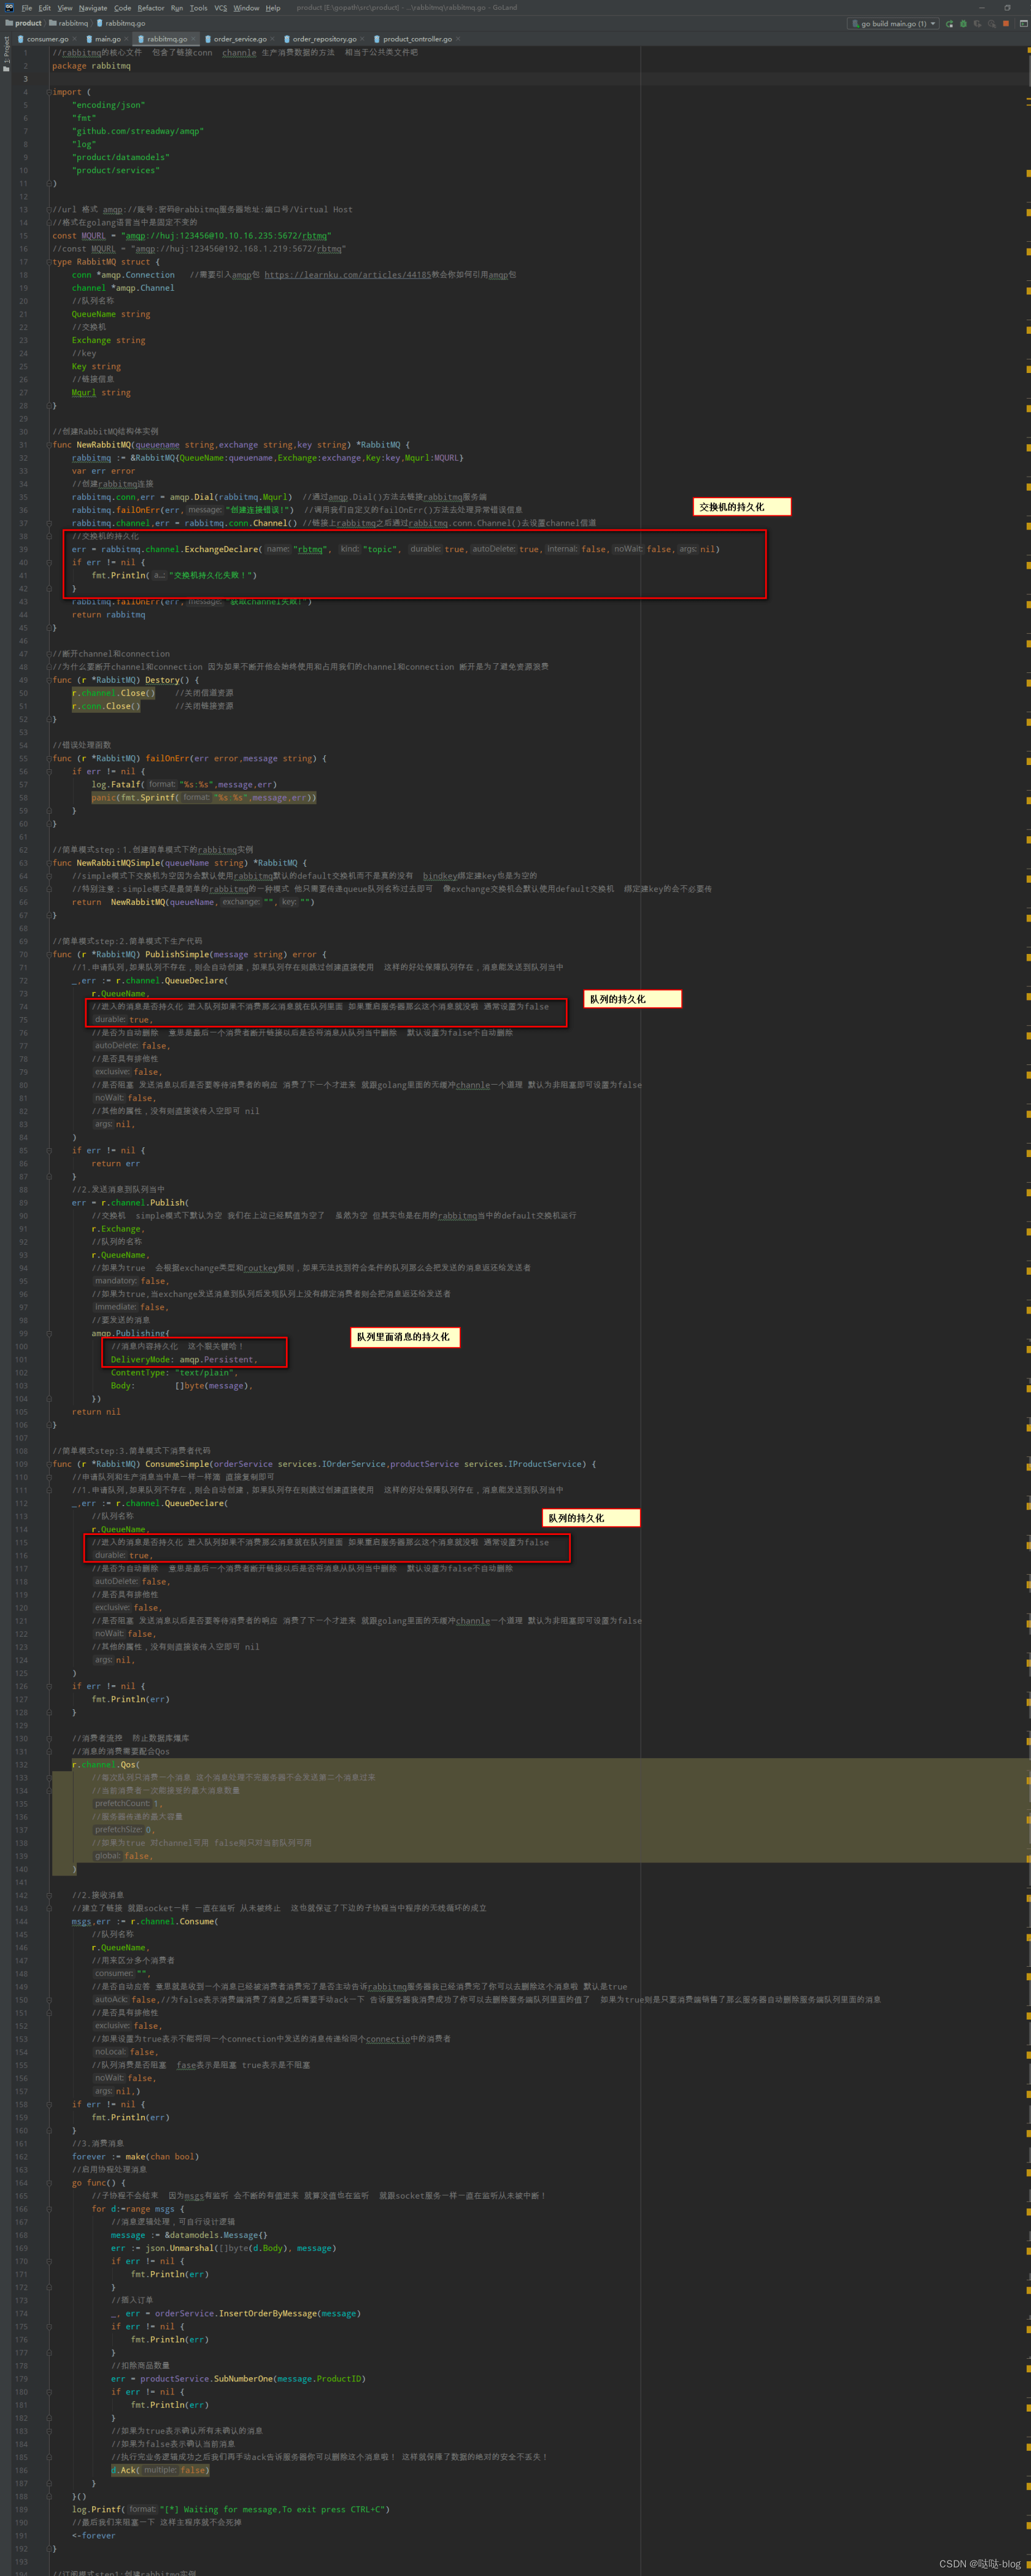Click line number 109 in the gutter
1031x2576 pixels.
pyautogui.click(x=21, y=1464)
